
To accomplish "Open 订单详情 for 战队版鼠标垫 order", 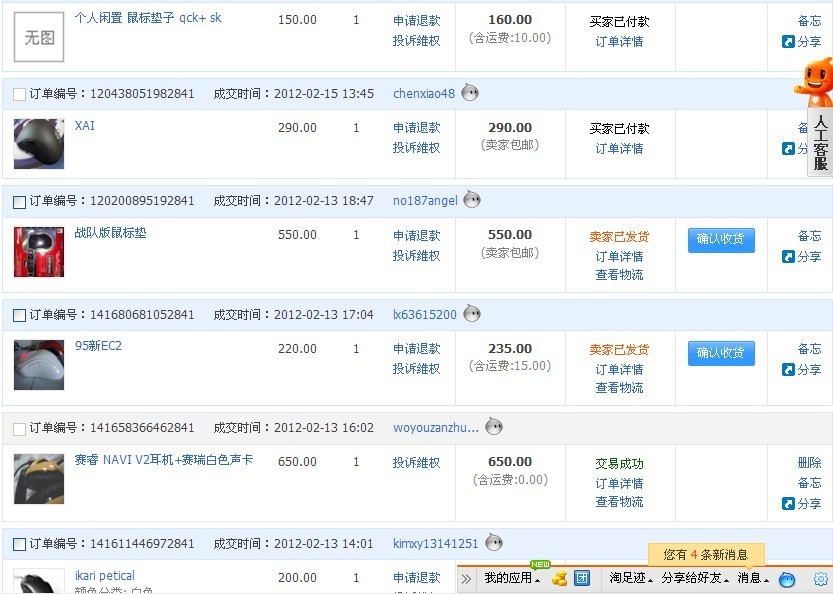I will pos(619,257).
